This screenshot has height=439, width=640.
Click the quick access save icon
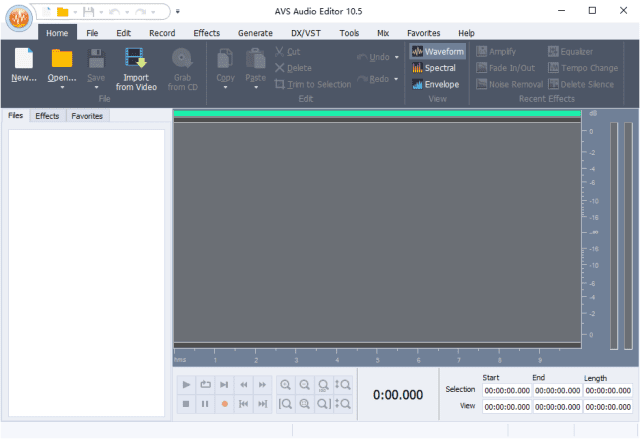[89, 12]
